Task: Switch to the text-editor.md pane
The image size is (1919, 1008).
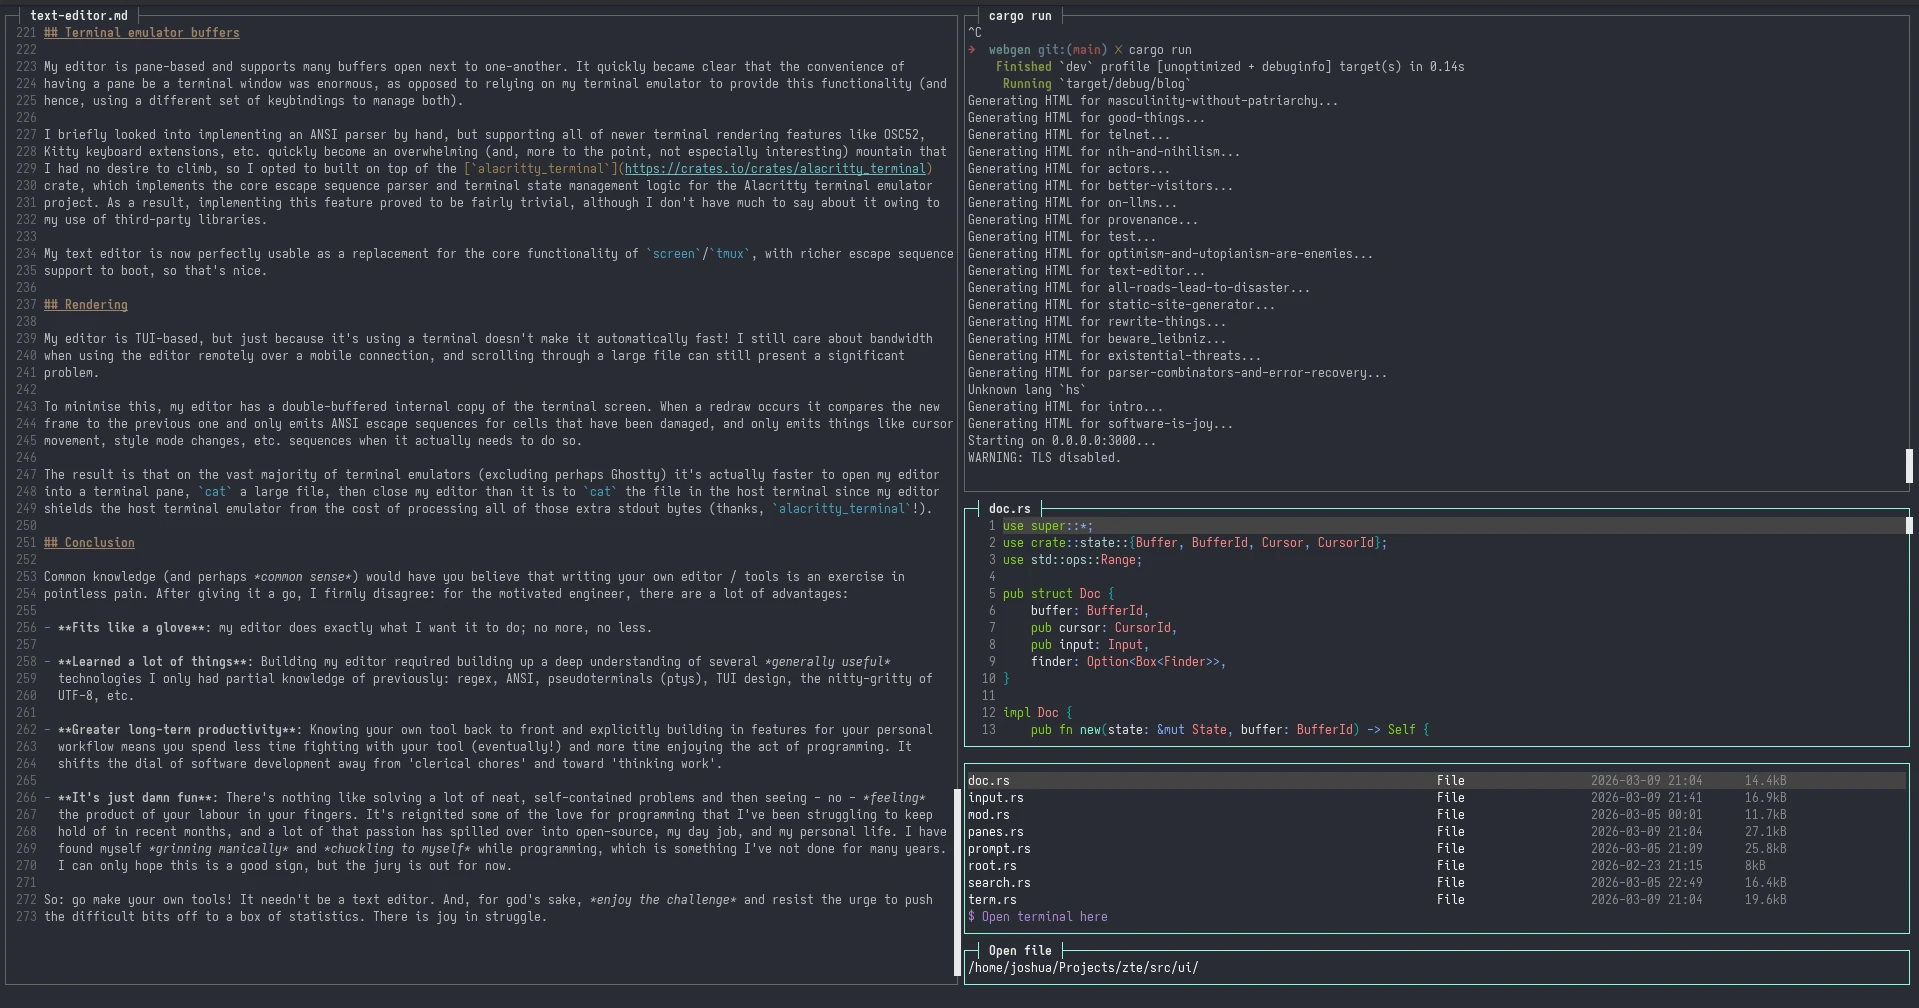Action: (79, 15)
